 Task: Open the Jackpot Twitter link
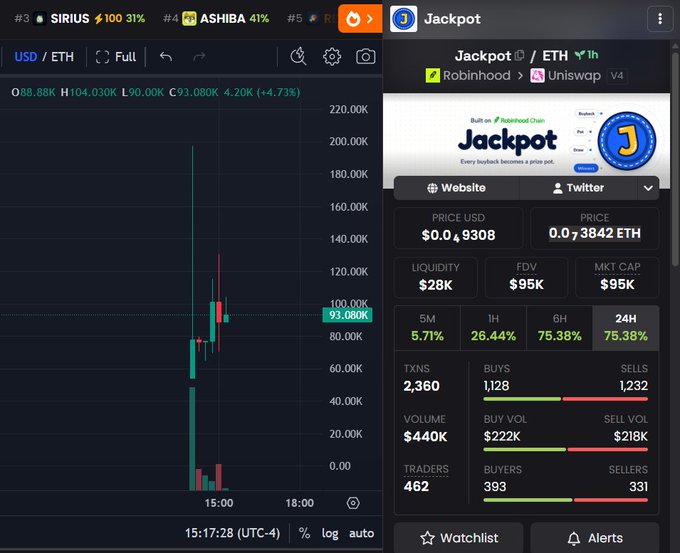pos(579,188)
